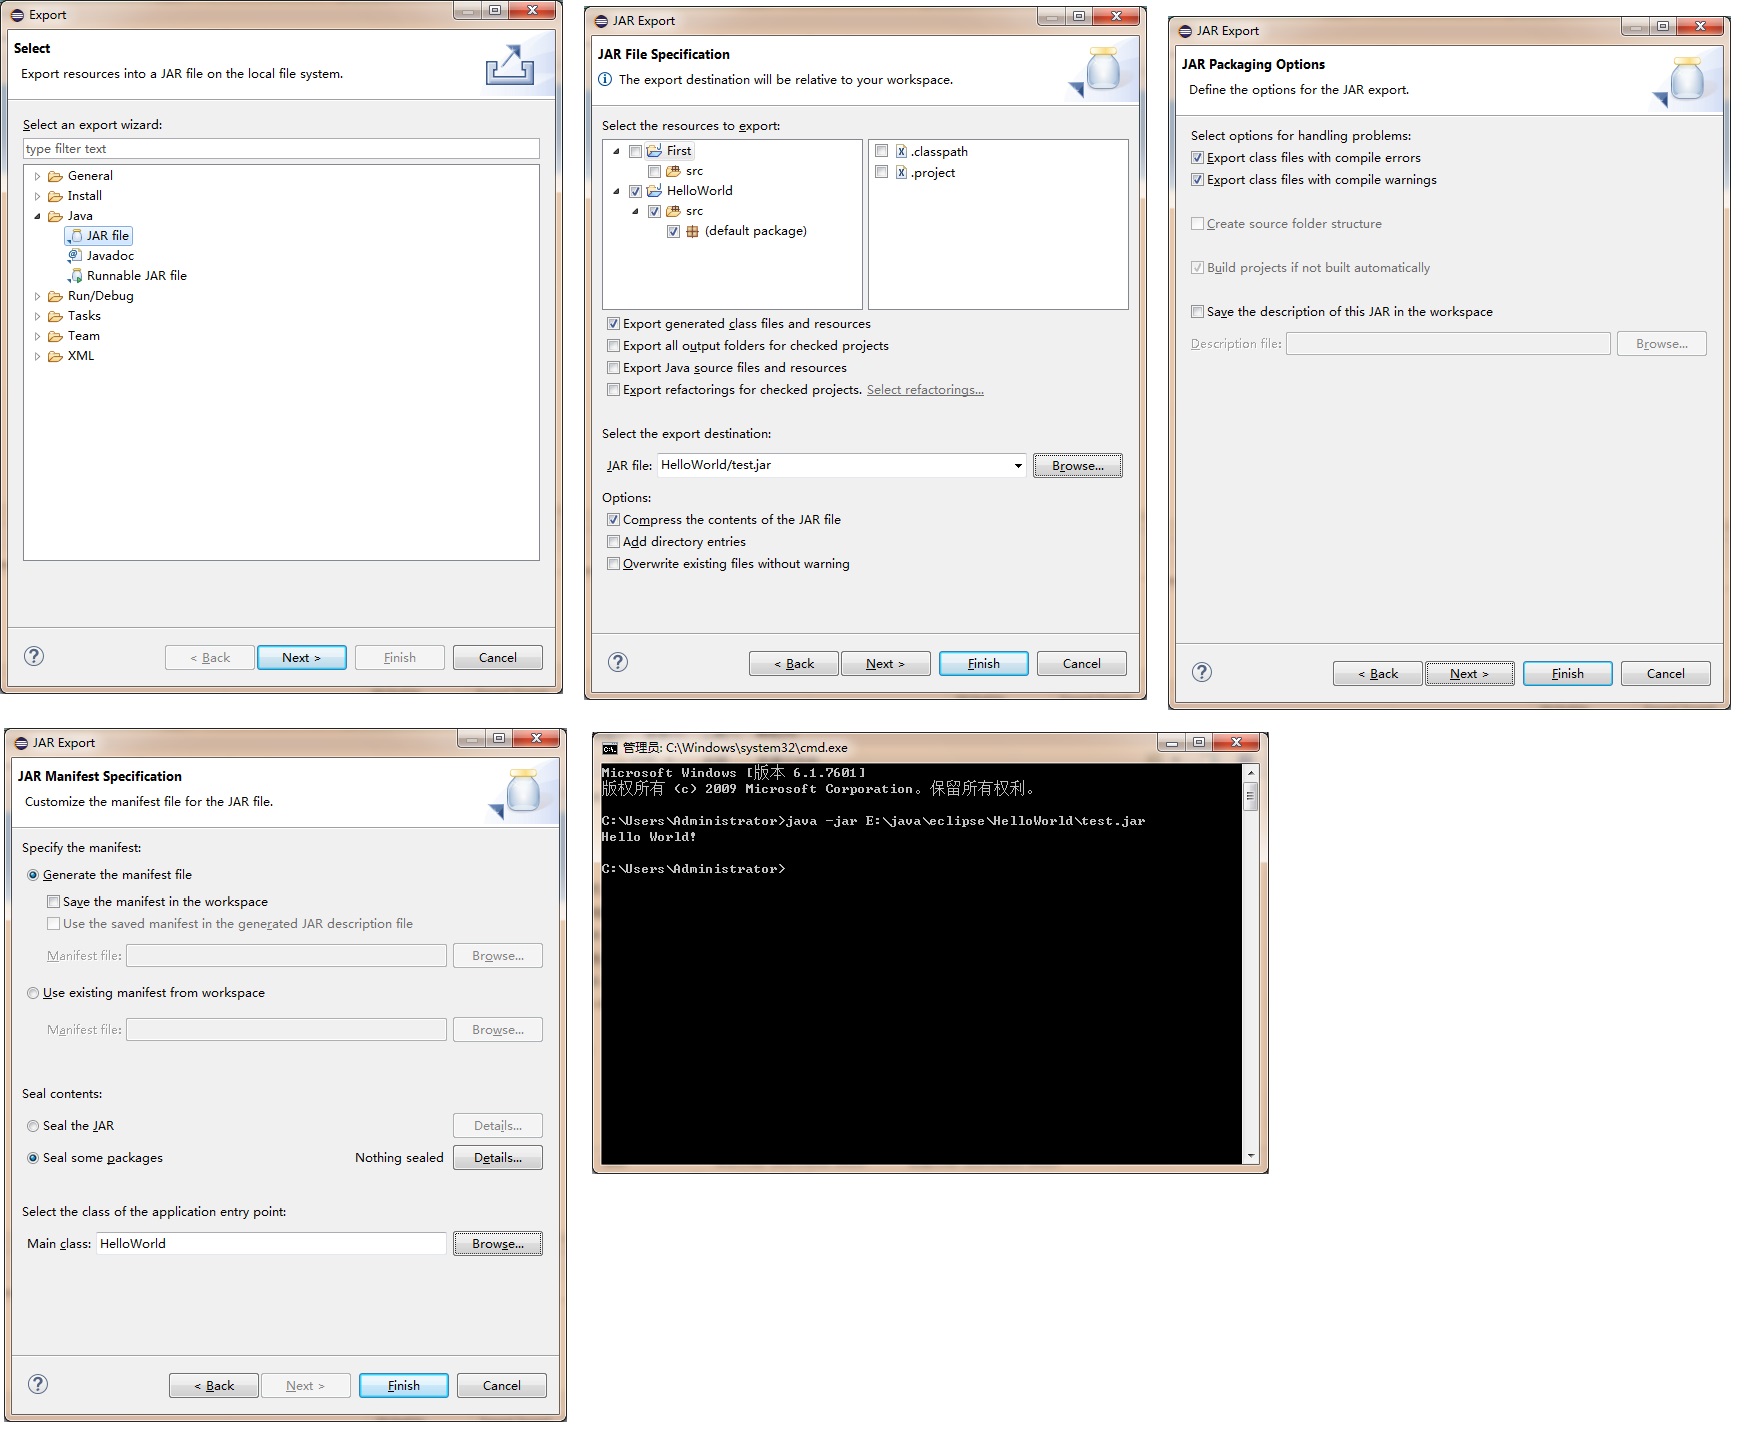This screenshot has height=1448, width=1756.
Task: Click the .classpath file icon
Action: [x=901, y=152]
